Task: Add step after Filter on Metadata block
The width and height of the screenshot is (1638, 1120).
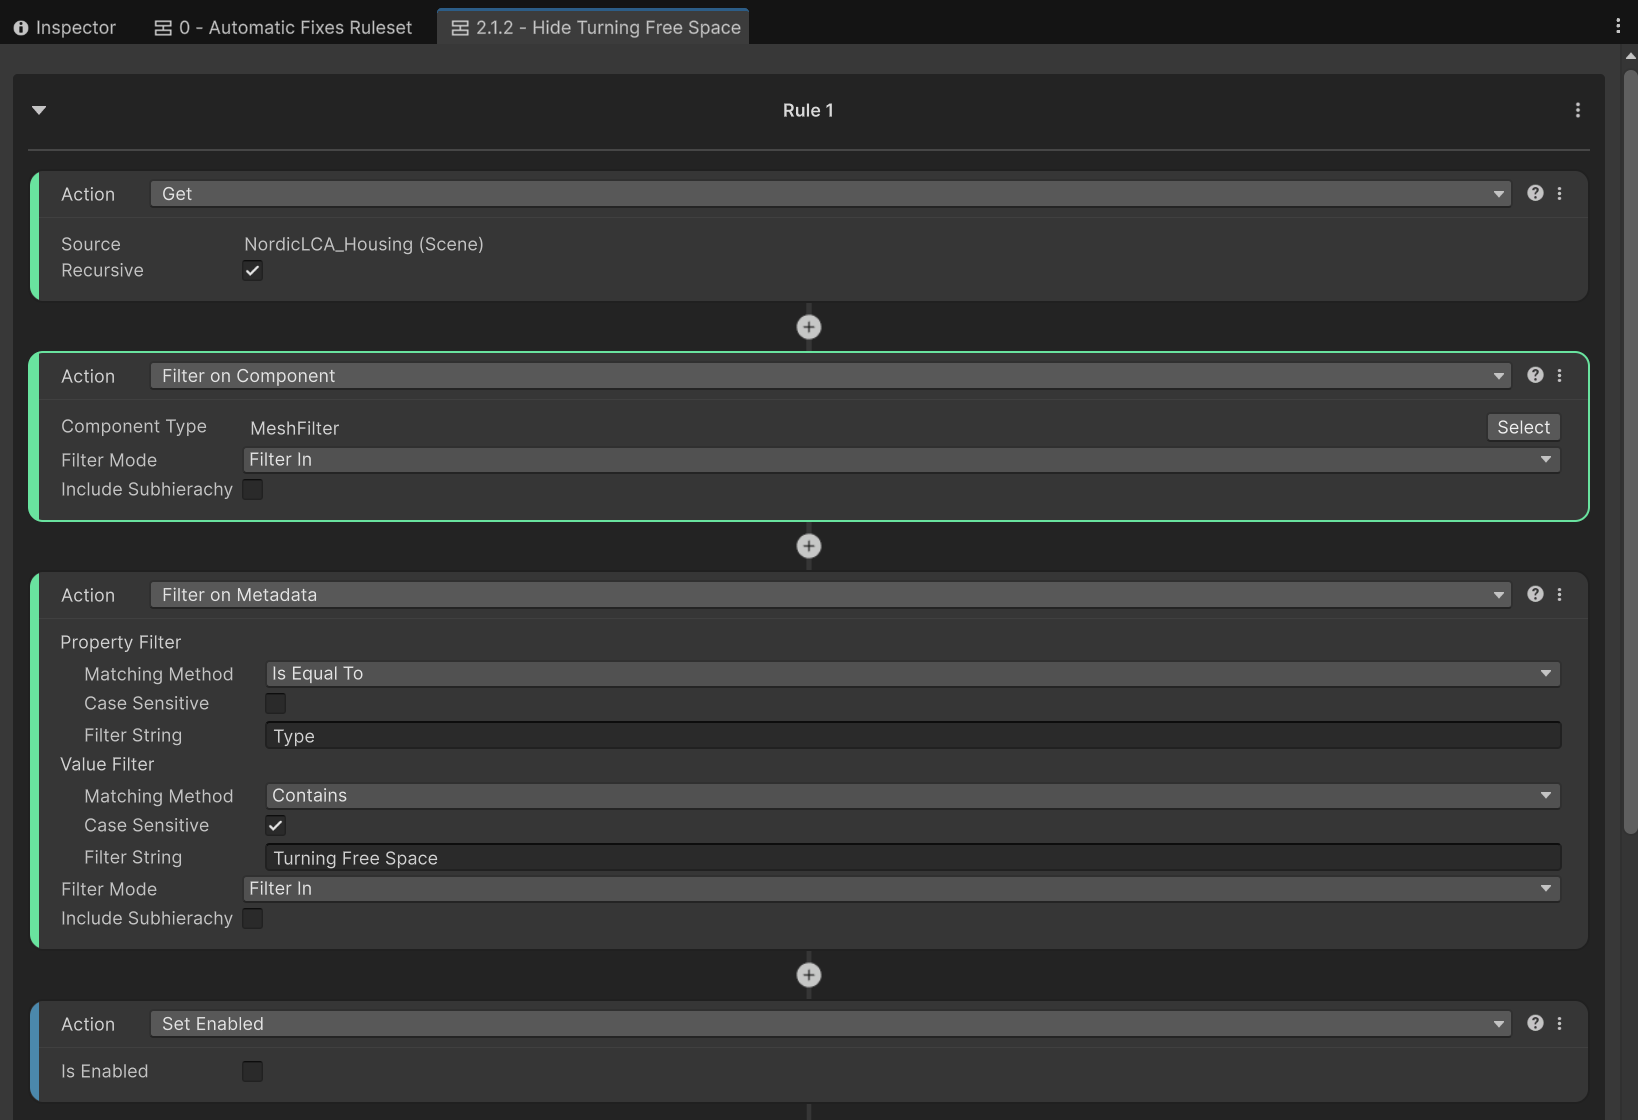Action: 808,975
